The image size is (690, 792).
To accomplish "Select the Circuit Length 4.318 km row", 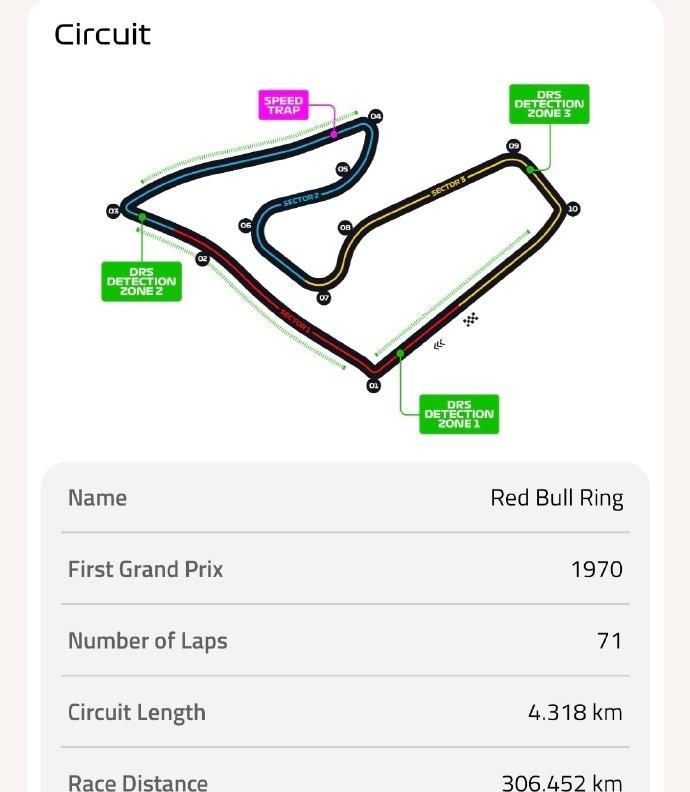I will [345, 712].
